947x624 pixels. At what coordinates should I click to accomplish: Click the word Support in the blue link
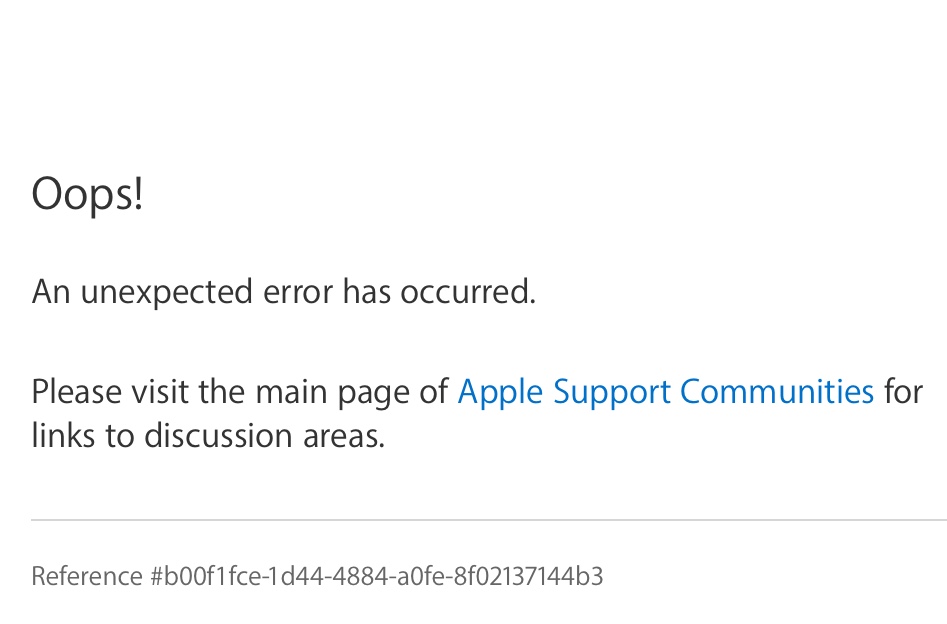612,391
